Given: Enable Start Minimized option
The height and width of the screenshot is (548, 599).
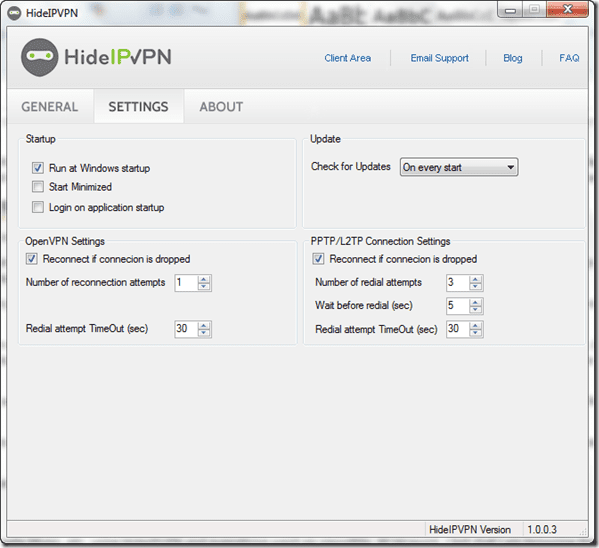Looking at the screenshot, I should pyautogui.click(x=37, y=186).
